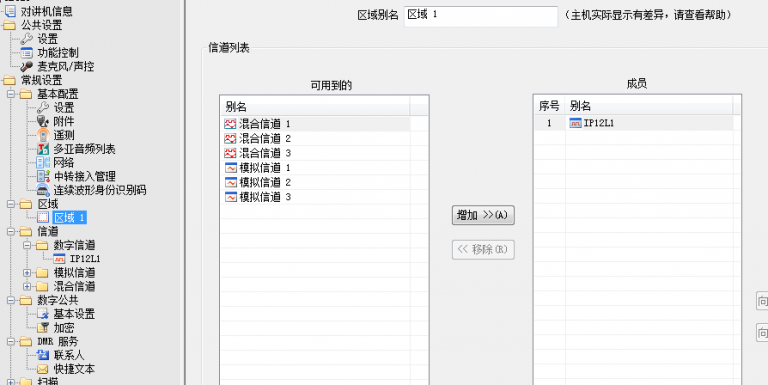Click the 对讲机信息 document icon
This screenshot has height=385, width=768.
10,11
